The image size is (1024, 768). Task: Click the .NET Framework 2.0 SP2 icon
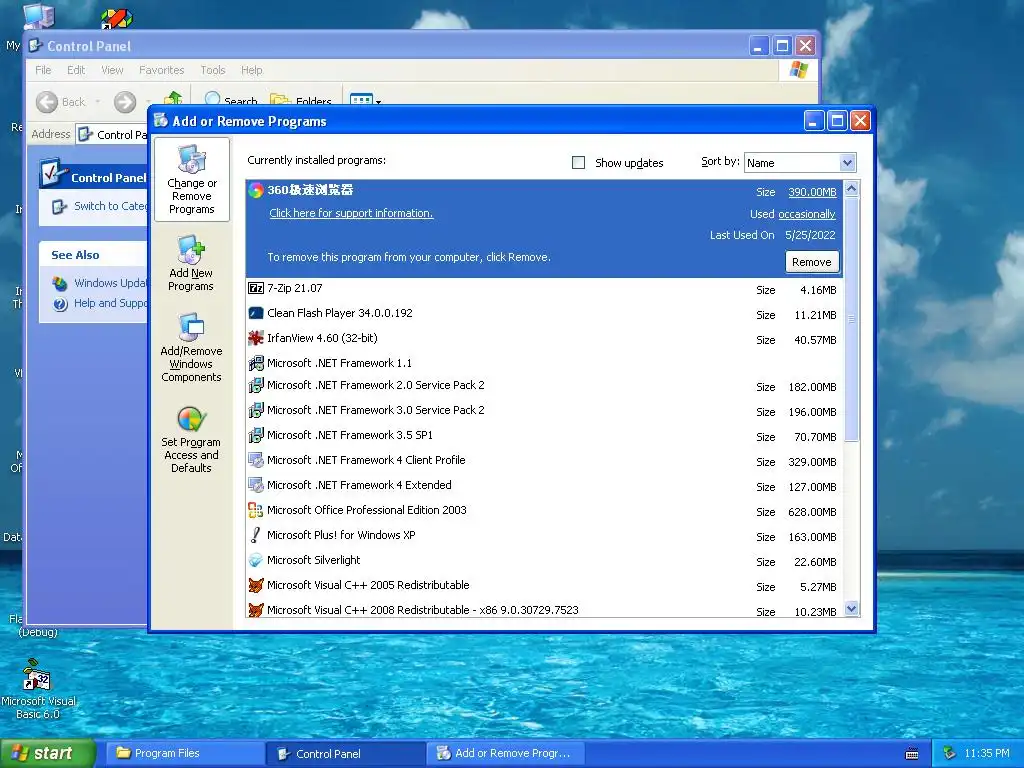[256, 385]
